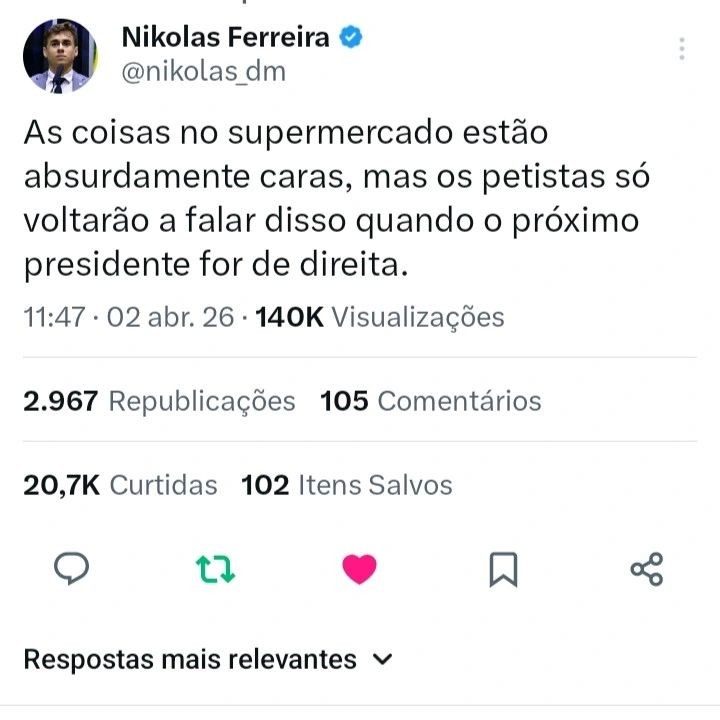Go to the @nikolas_dm handle
The height and width of the screenshot is (720, 720).
pos(203,72)
